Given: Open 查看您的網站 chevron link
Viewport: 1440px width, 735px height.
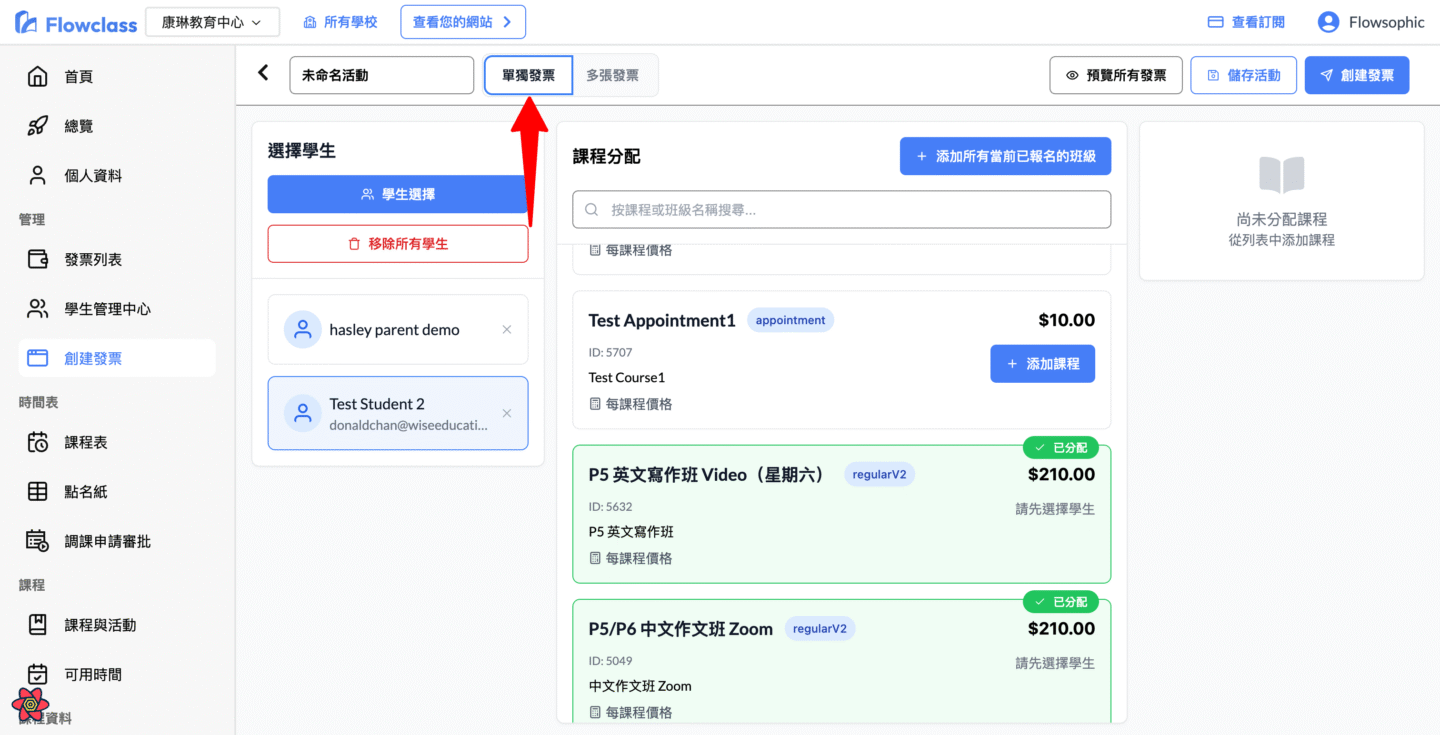Looking at the screenshot, I should [x=462, y=22].
